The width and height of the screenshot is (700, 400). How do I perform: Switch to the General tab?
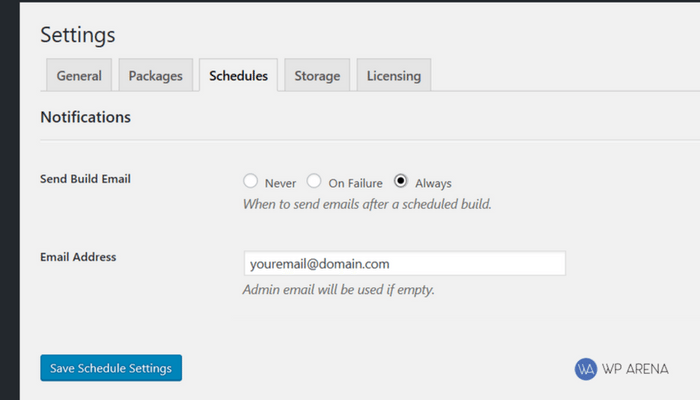point(79,75)
